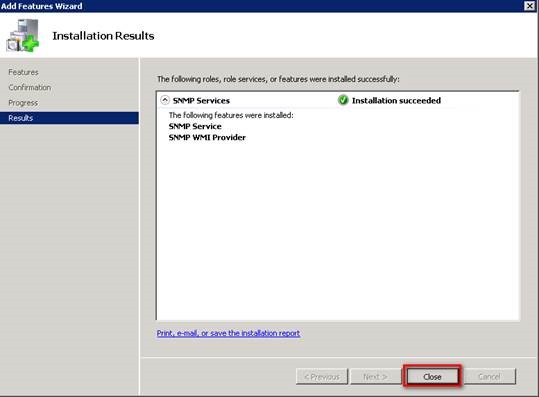Screen dimensions: 539x397
Task: Open the installation report link
Action: tap(228, 333)
